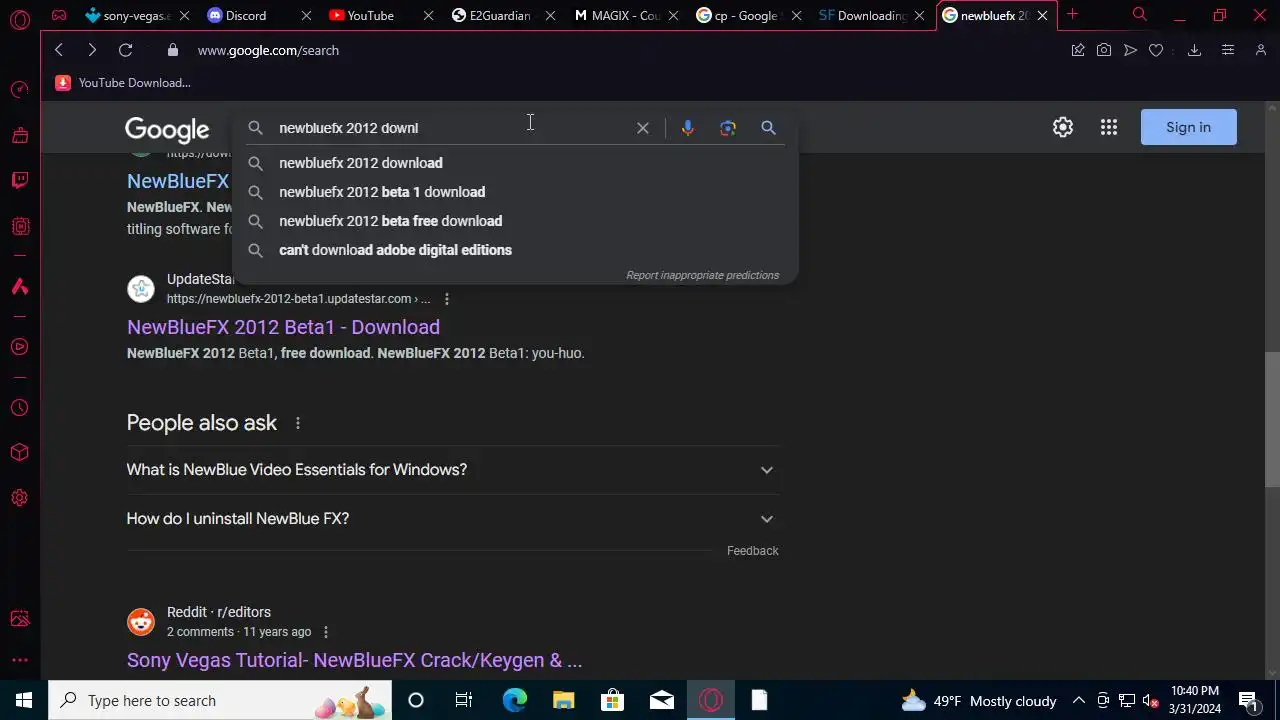Select suggestion 'newbluefx 2012 download'

point(515,163)
